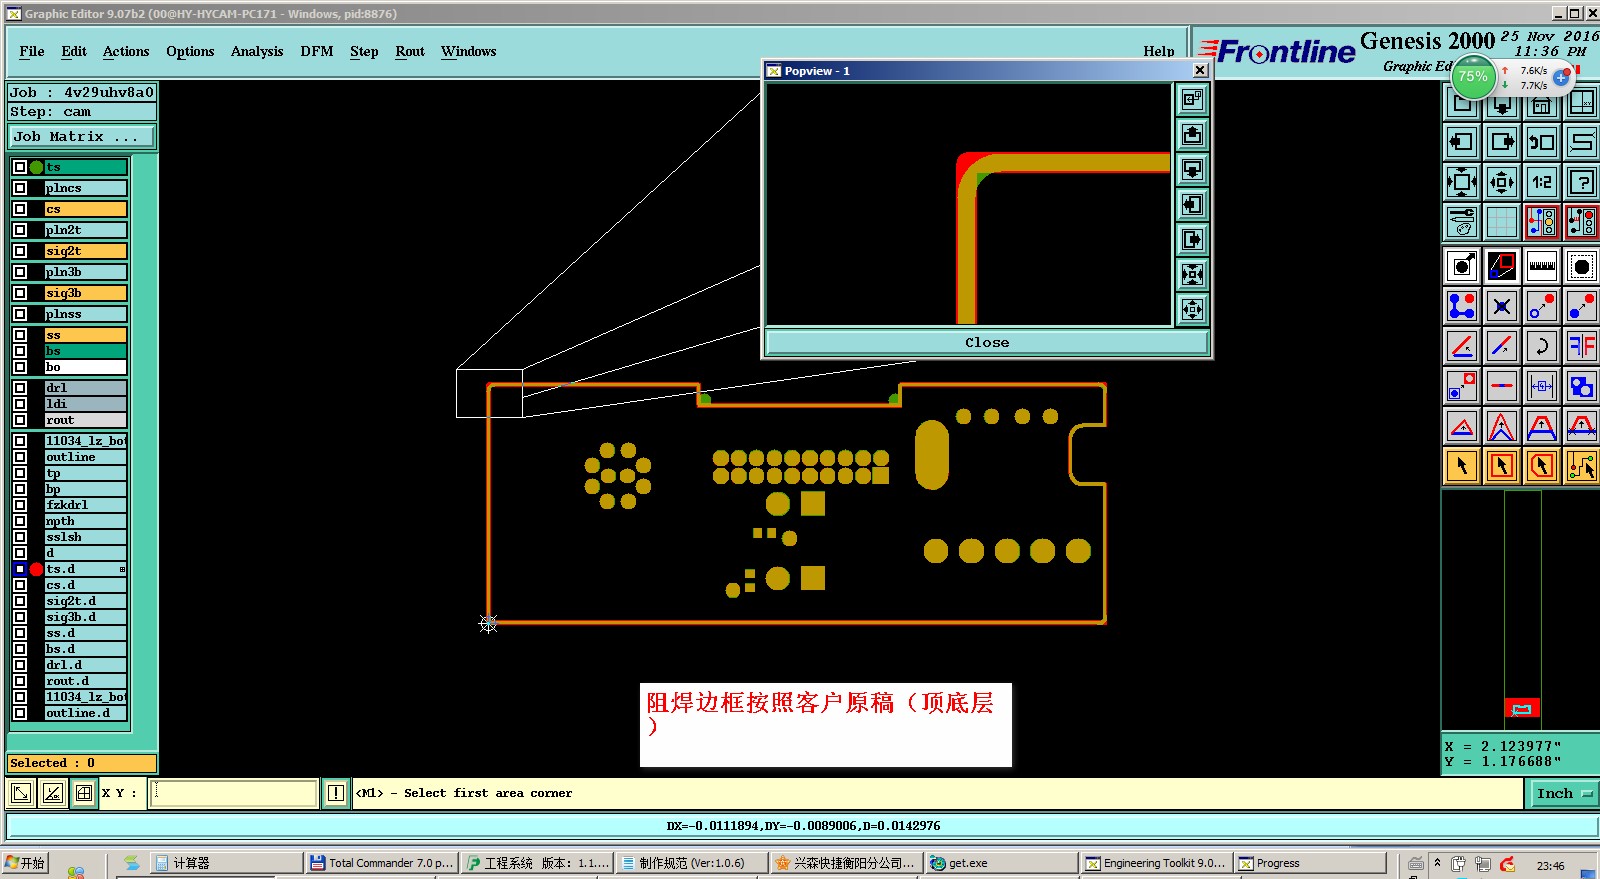Open the Analysis menu
This screenshot has height=879, width=1600.
coord(257,51)
